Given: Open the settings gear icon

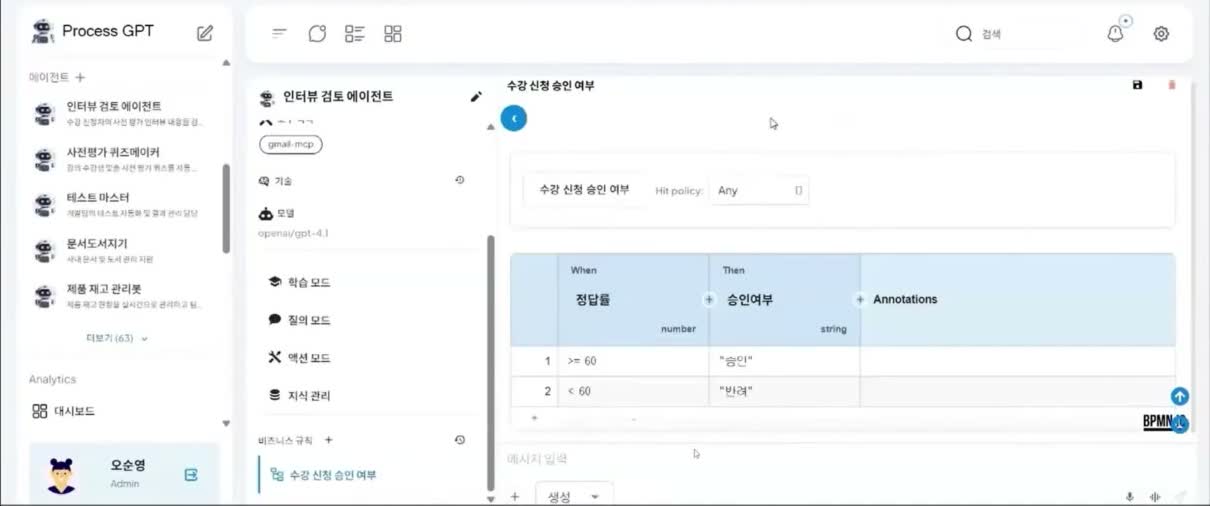Looking at the screenshot, I should [x=1161, y=34].
